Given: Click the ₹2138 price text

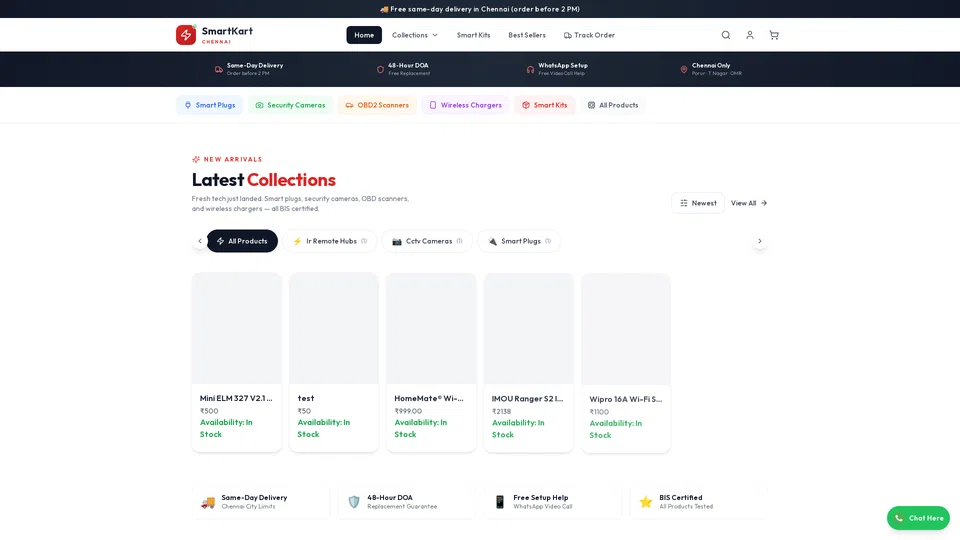Looking at the screenshot, I should [x=501, y=411].
